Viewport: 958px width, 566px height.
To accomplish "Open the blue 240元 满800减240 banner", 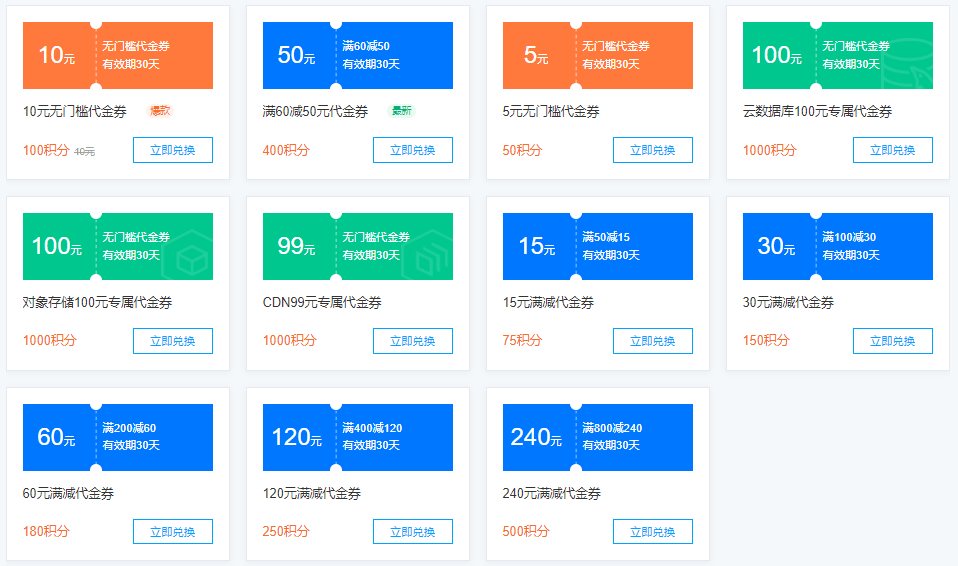I will 598,437.
